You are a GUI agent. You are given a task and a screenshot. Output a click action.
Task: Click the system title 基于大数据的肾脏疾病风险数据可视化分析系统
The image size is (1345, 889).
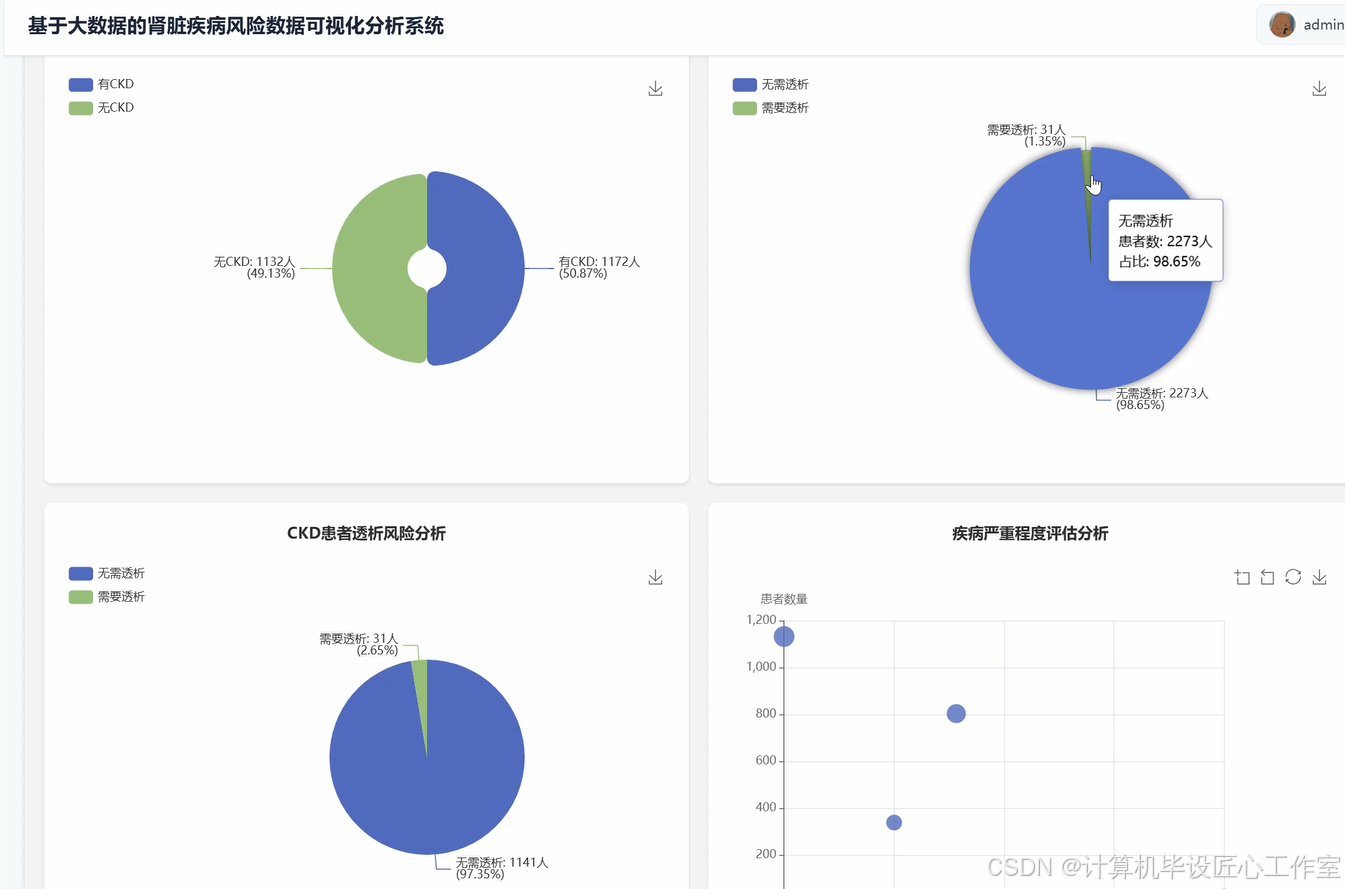[x=235, y=26]
